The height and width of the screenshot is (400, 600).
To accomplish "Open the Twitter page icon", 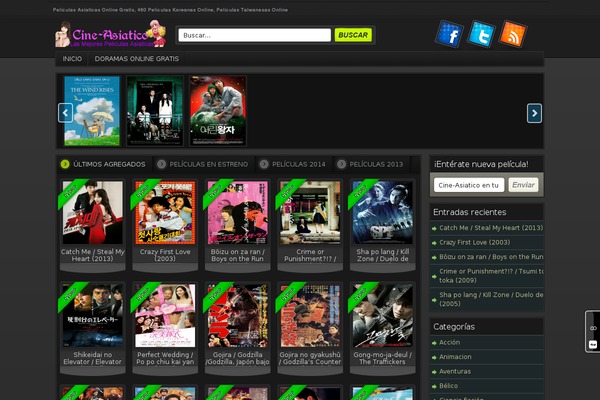I will (481, 34).
